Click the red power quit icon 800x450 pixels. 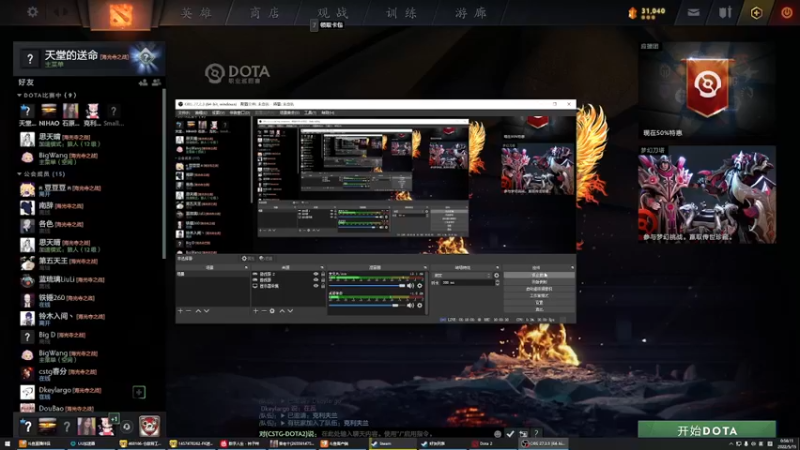pos(787,12)
